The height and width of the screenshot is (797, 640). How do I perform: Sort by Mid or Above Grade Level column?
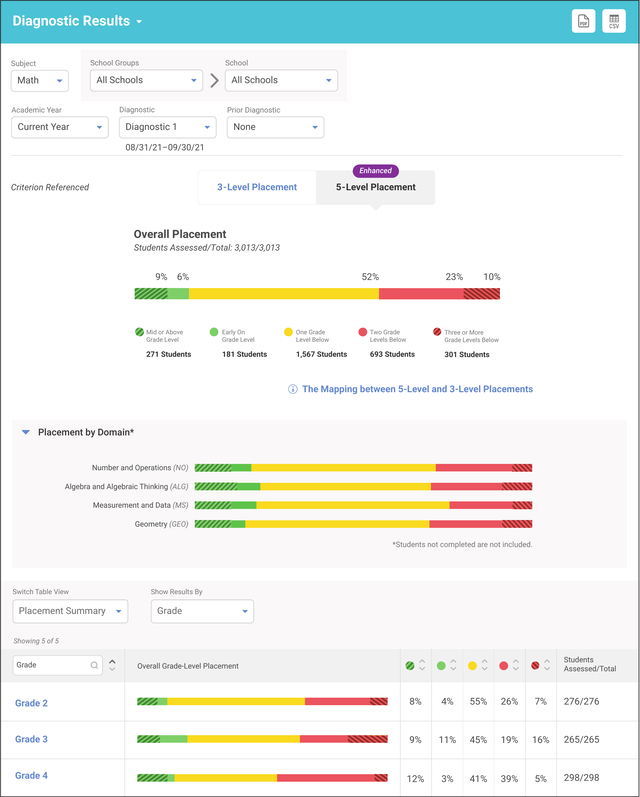422,665
